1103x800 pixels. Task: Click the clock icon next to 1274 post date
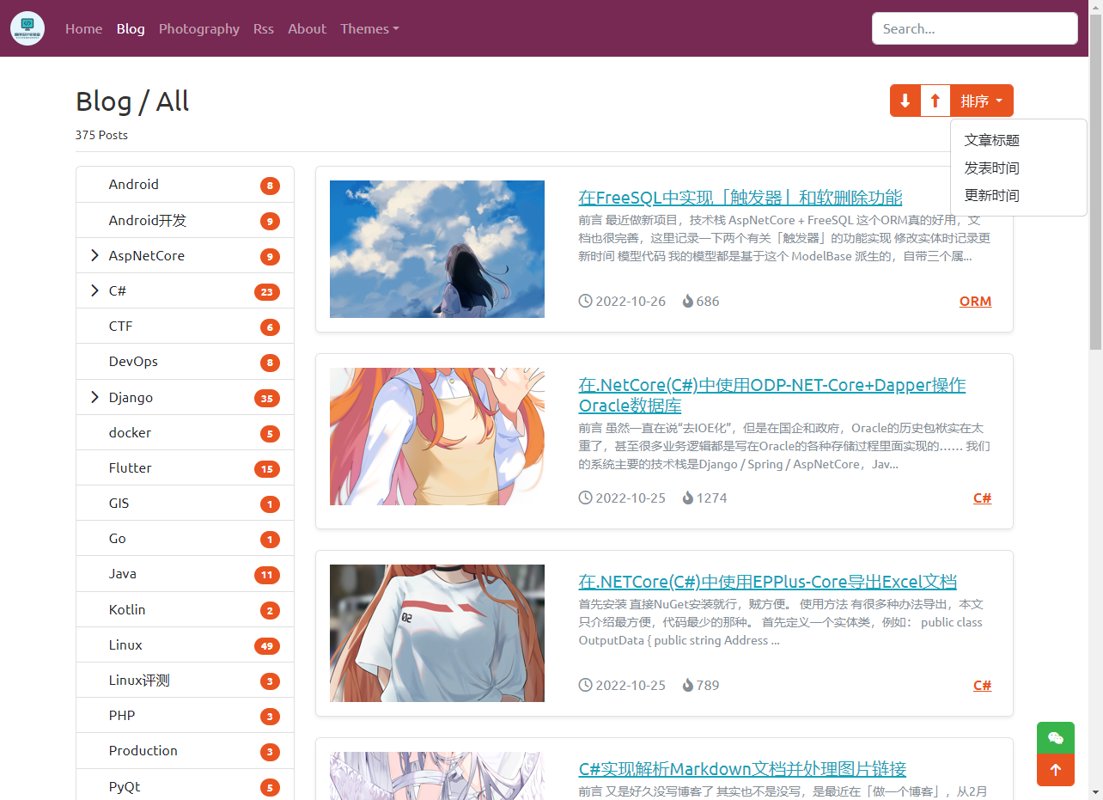click(x=585, y=498)
